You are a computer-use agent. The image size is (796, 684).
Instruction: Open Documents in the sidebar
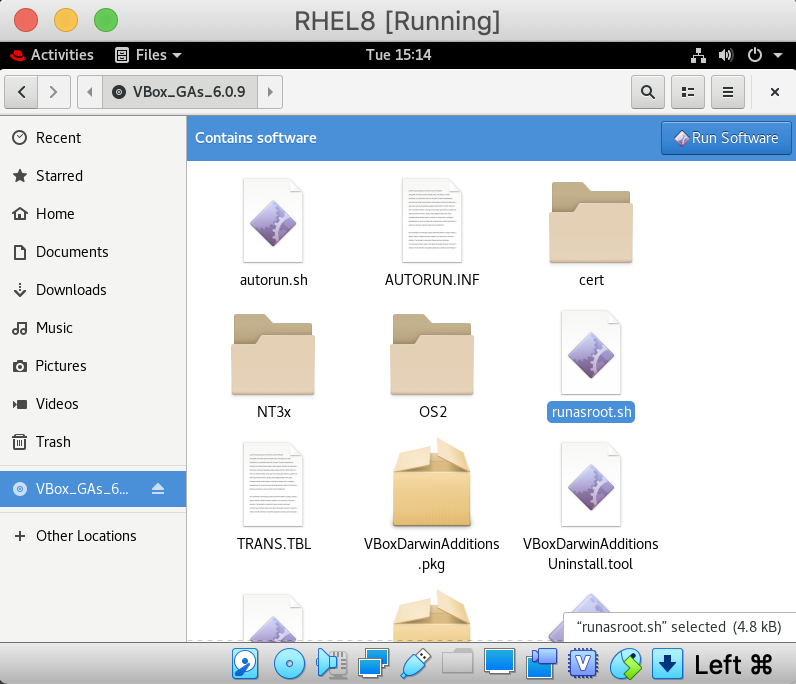click(x=93, y=252)
